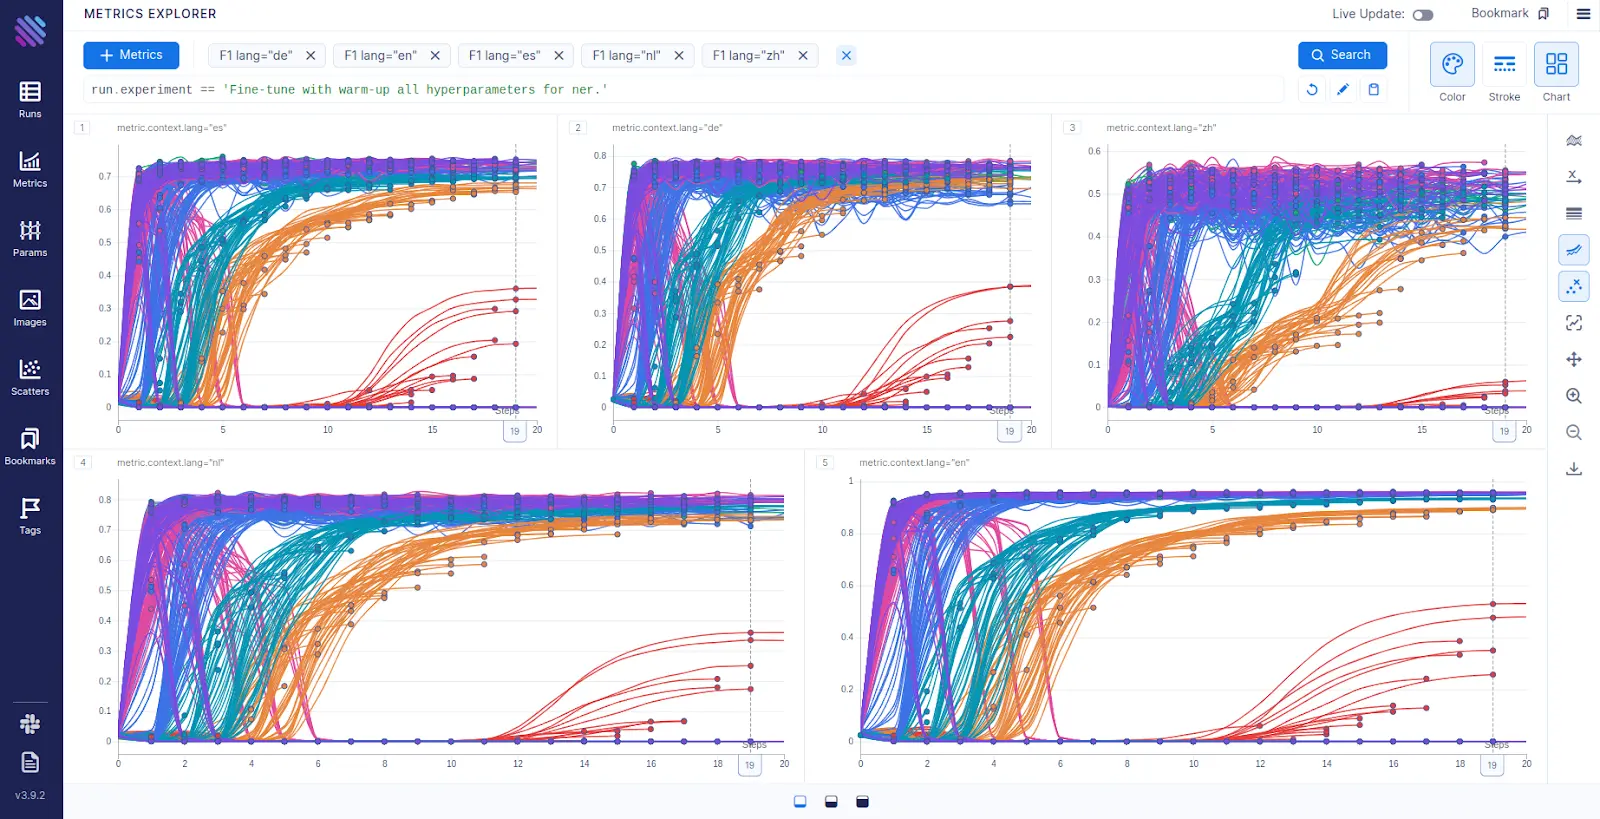Viewport: 1600px width, 819px height.
Task: Select the first hidden-table layout icon
Action: 800,802
